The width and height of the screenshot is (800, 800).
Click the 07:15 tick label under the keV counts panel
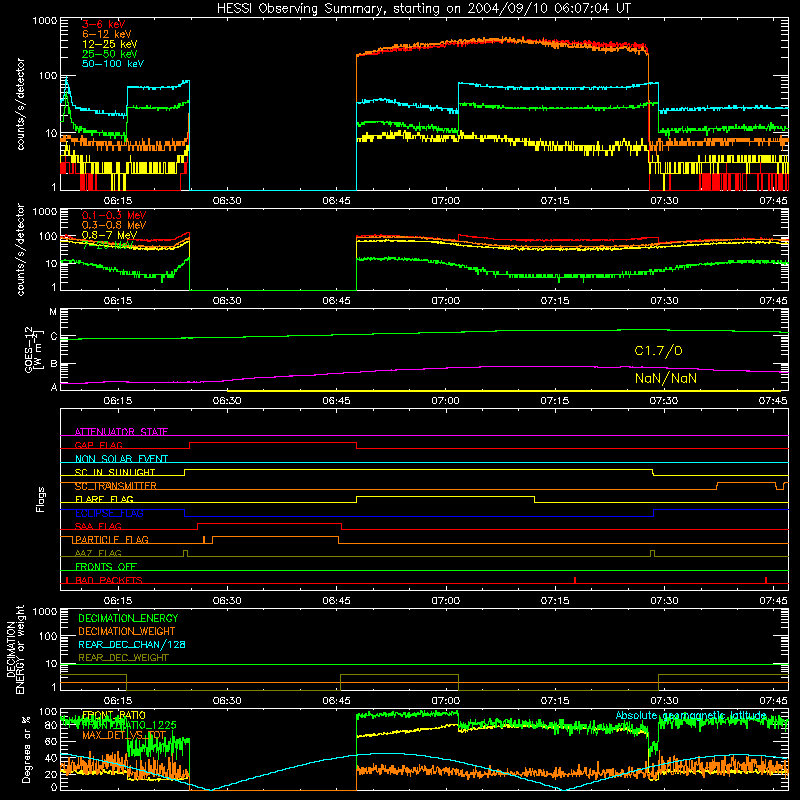click(x=555, y=201)
